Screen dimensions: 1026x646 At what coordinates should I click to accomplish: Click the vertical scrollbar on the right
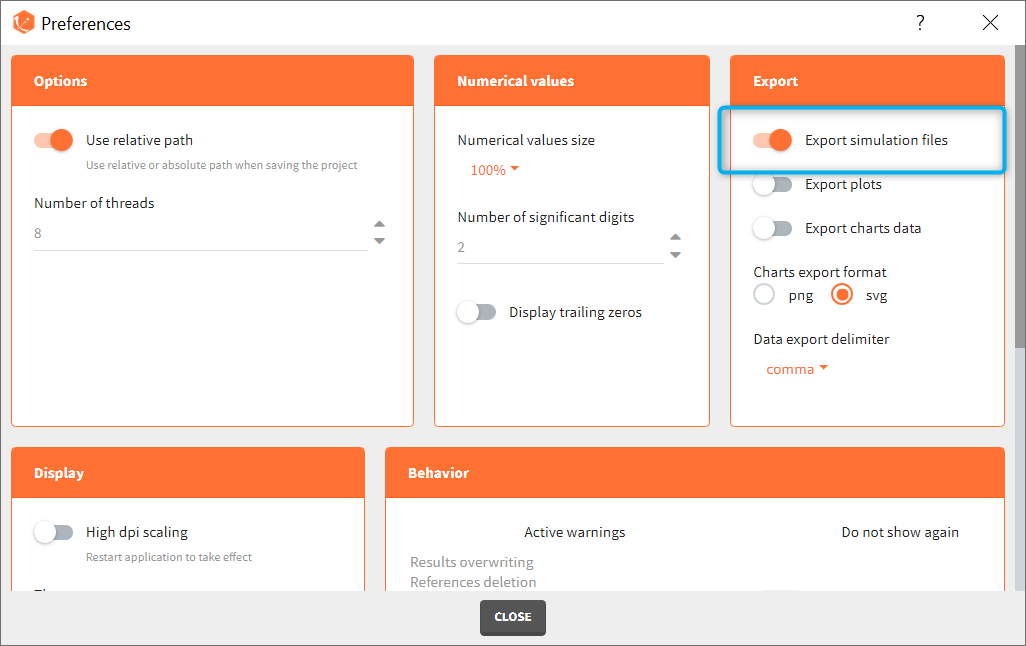(x=1019, y=200)
